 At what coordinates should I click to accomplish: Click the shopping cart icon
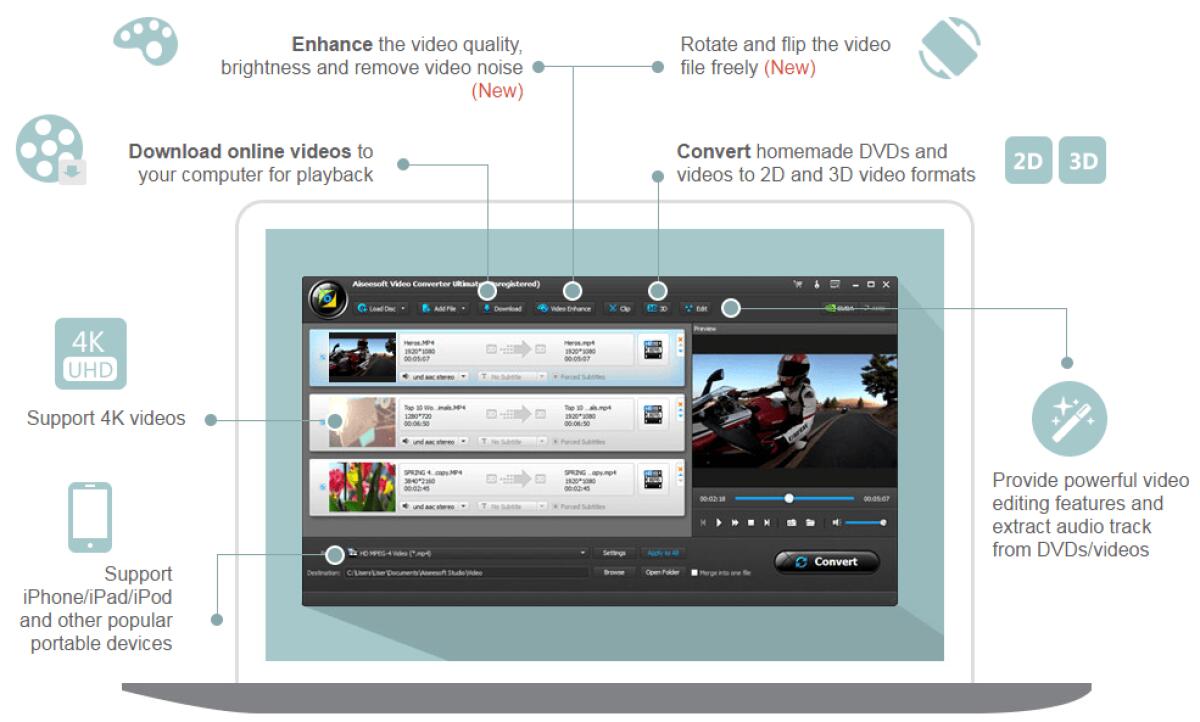pyautogui.click(x=800, y=284)
